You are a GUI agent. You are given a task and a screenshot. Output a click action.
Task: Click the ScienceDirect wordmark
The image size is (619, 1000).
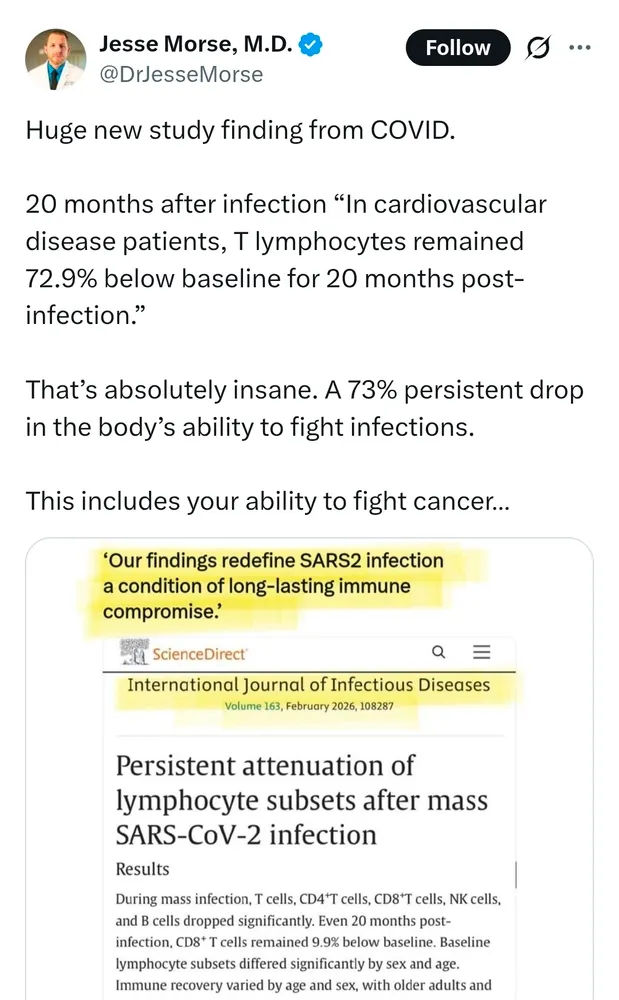(x=199, y=655)
